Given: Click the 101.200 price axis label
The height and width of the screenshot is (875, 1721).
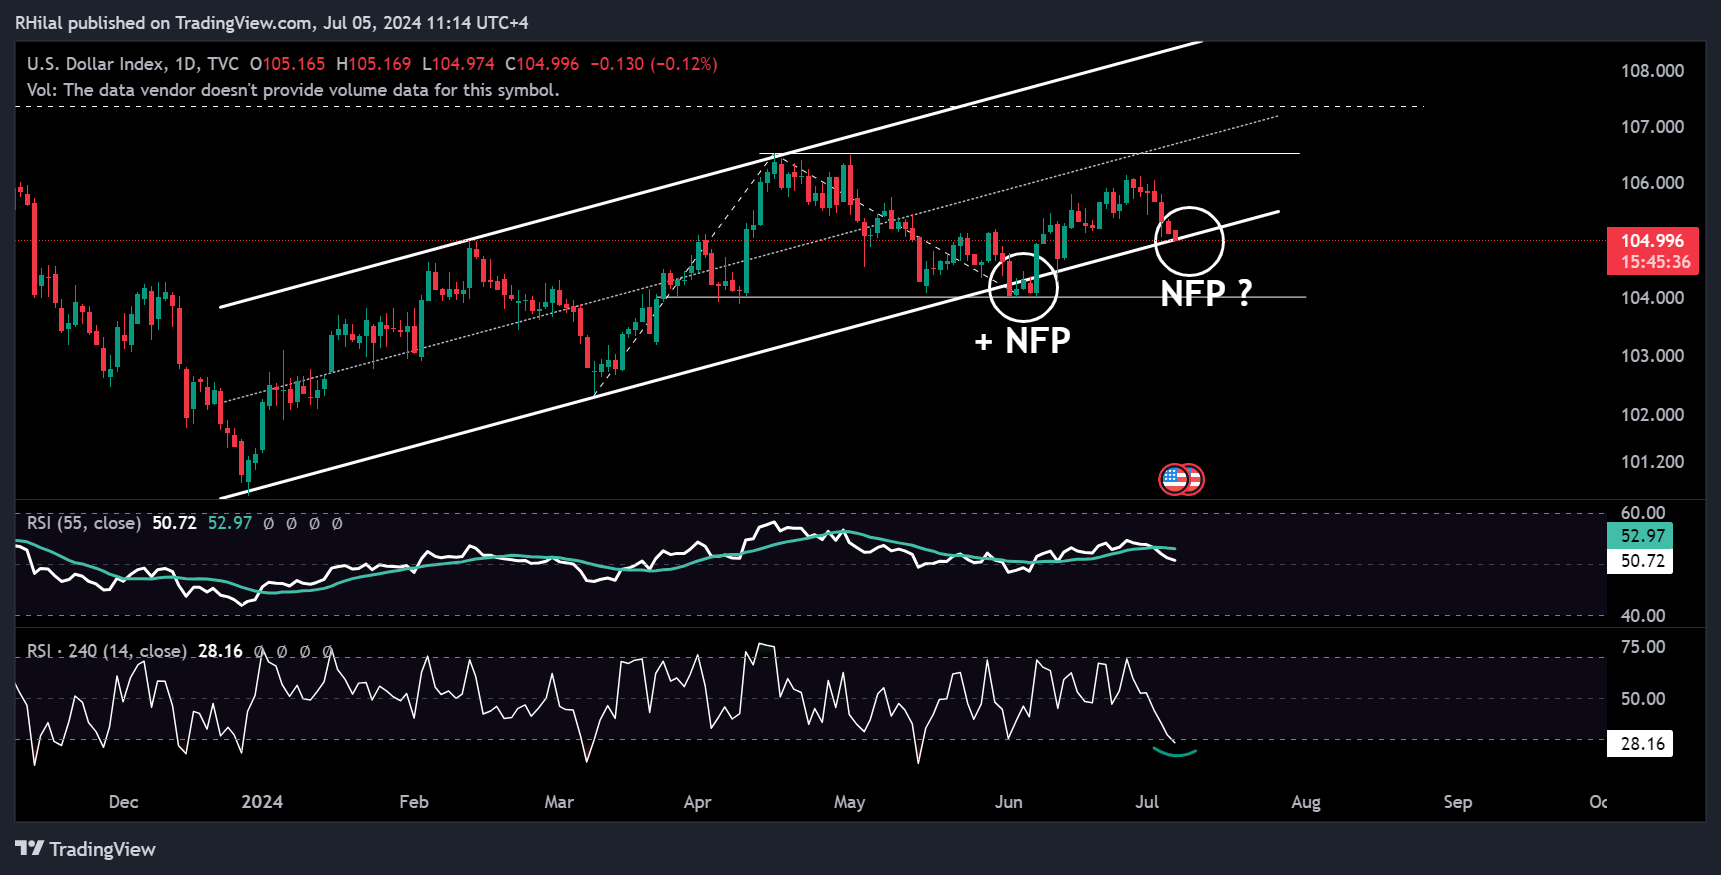Looking at the screenshot, I should pyautogui.click(x=1652, y=462).
